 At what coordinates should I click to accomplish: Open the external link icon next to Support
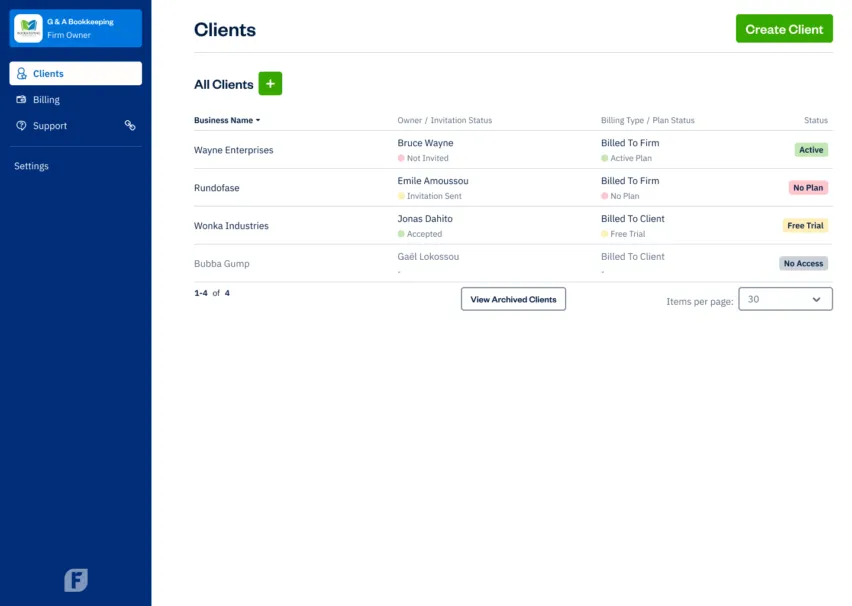(x=130, y=125)
